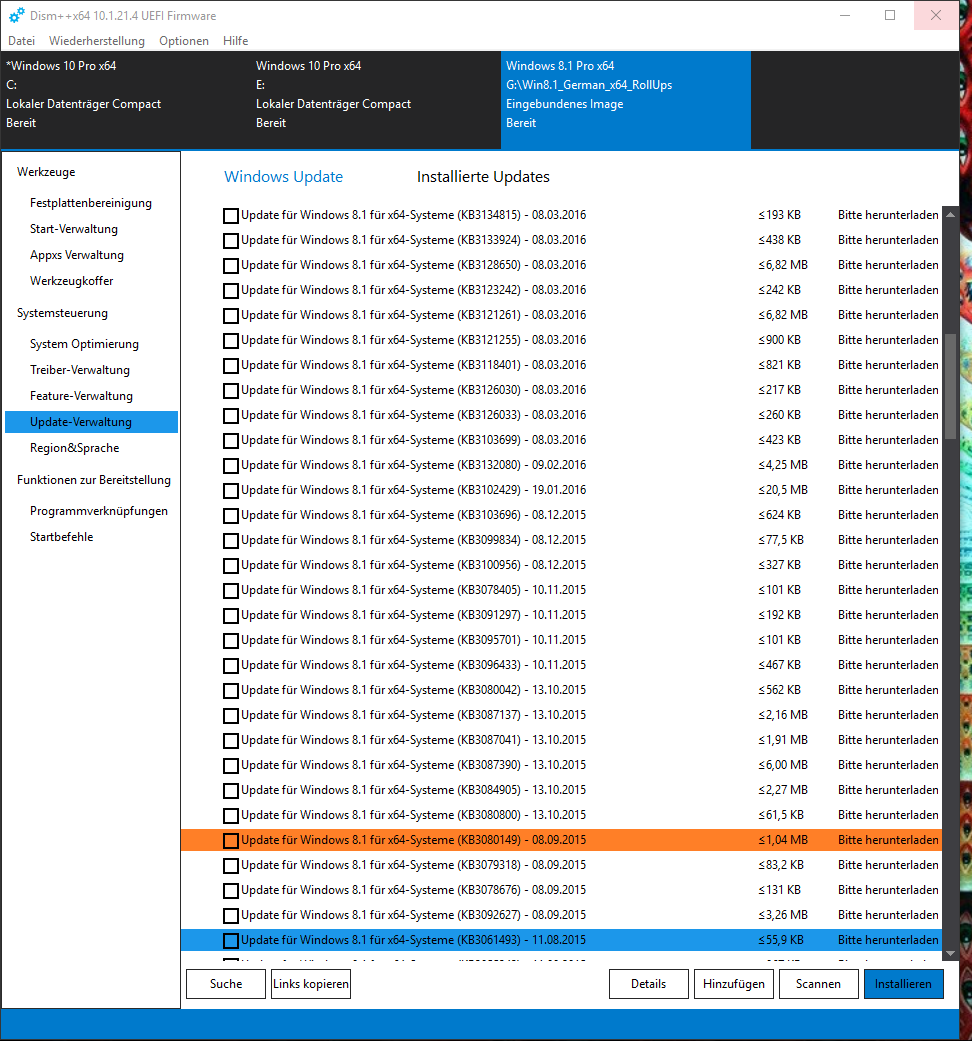Click the Installieren button

(x=903, y=984)
